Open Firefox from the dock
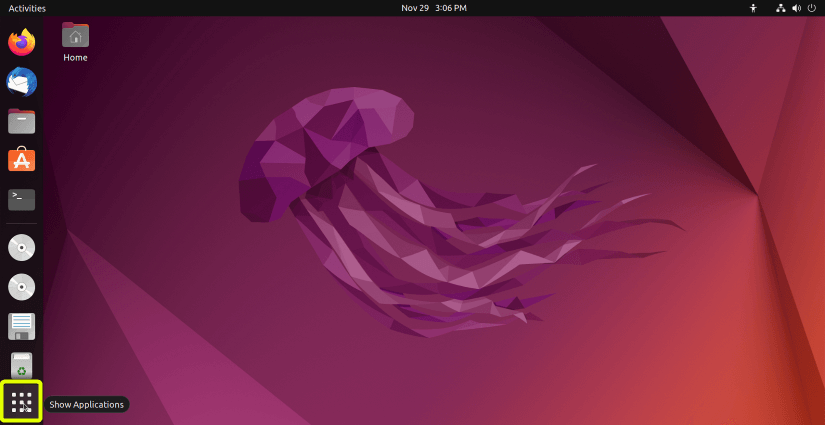The height and width of the screenshot is (425, 825). coord(22,42)
